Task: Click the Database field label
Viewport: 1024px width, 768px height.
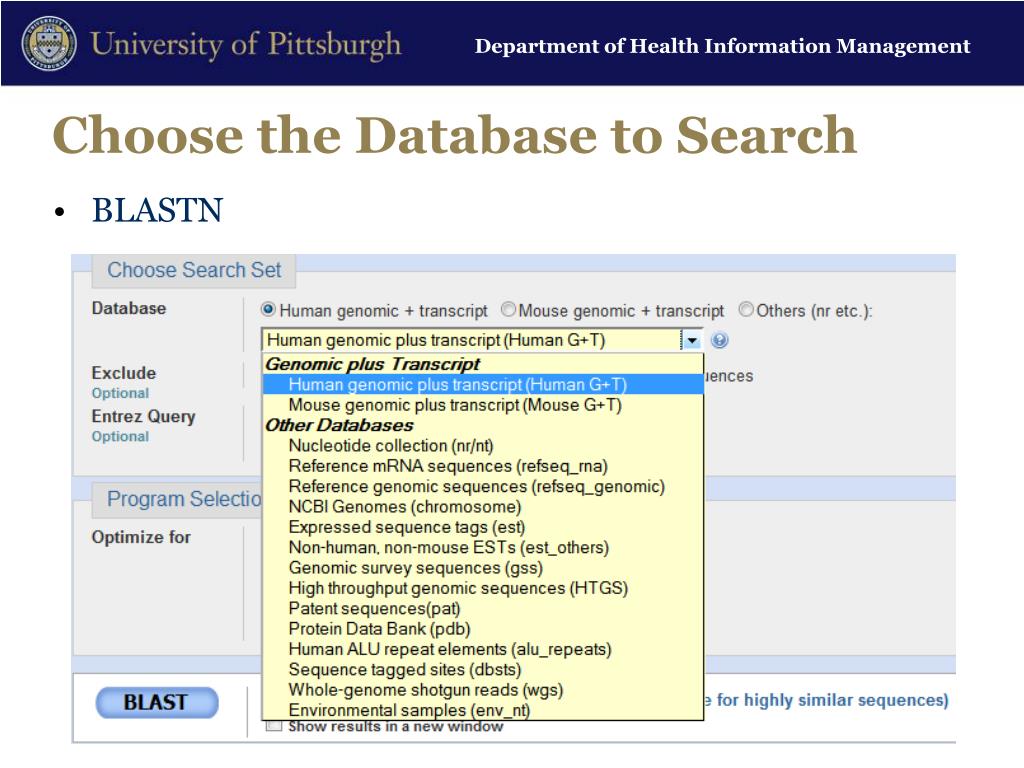Action: click(129, 308)
